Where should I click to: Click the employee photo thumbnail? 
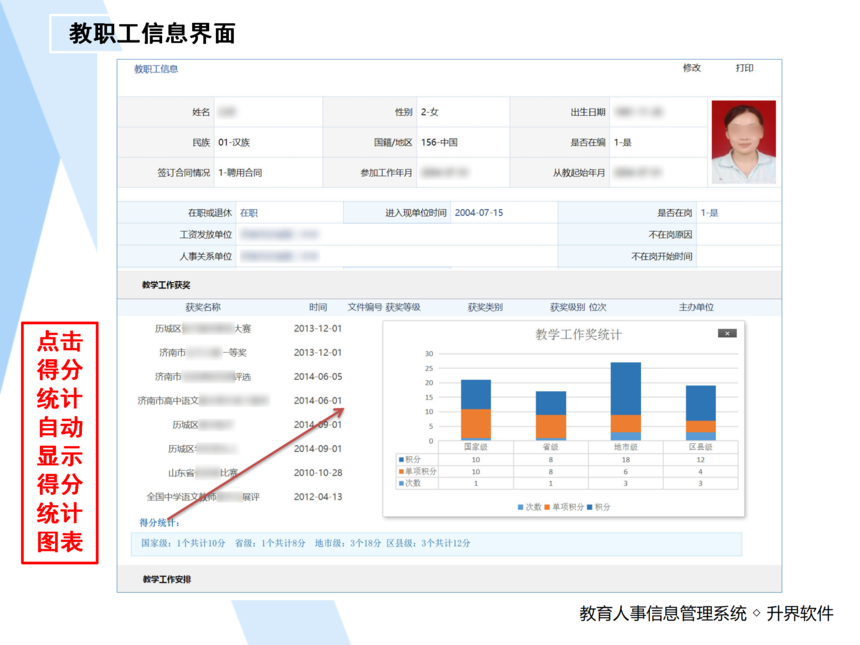pos(745,140)
